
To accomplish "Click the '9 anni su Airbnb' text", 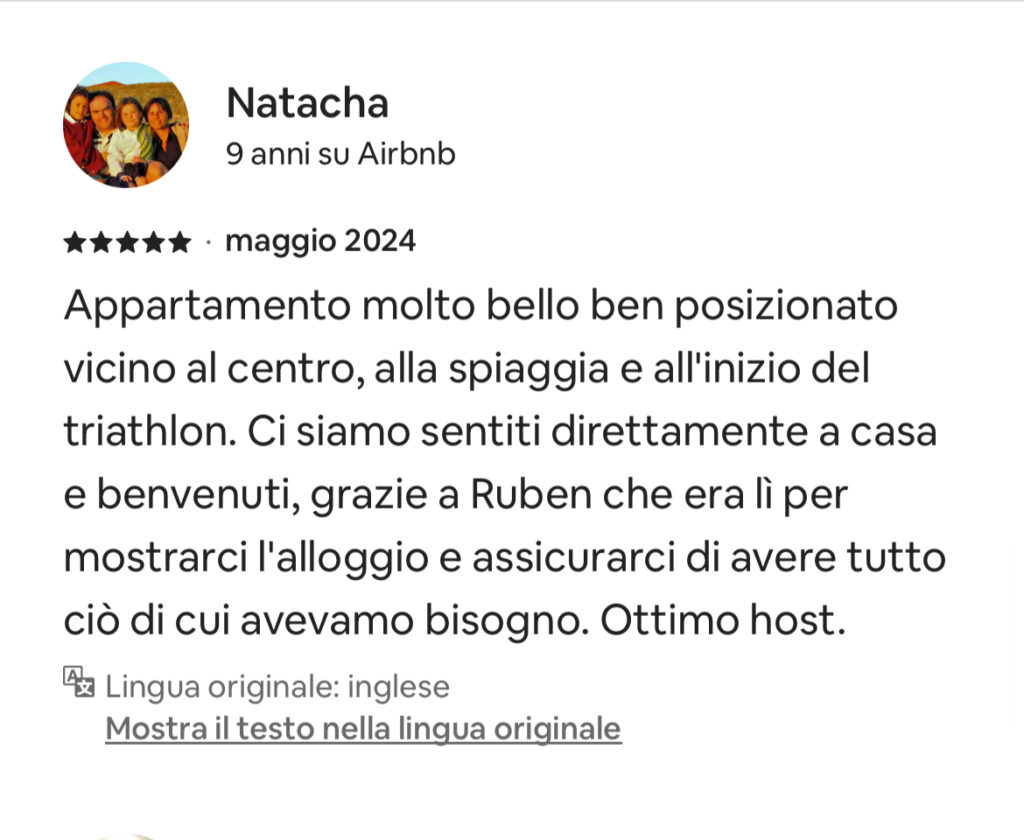I will click(341, 155).
